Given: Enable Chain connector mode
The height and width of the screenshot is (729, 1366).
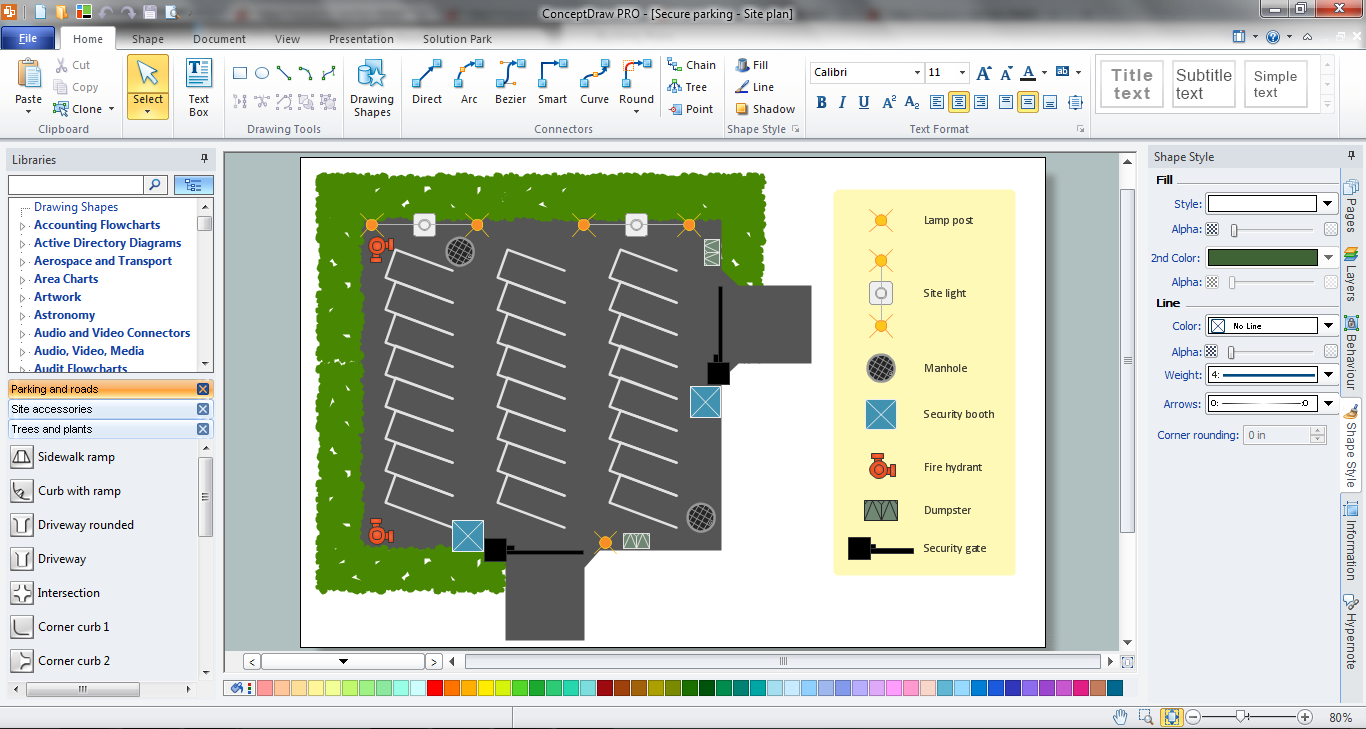Looking at the screenshot, I should click(x=691, y=65).
